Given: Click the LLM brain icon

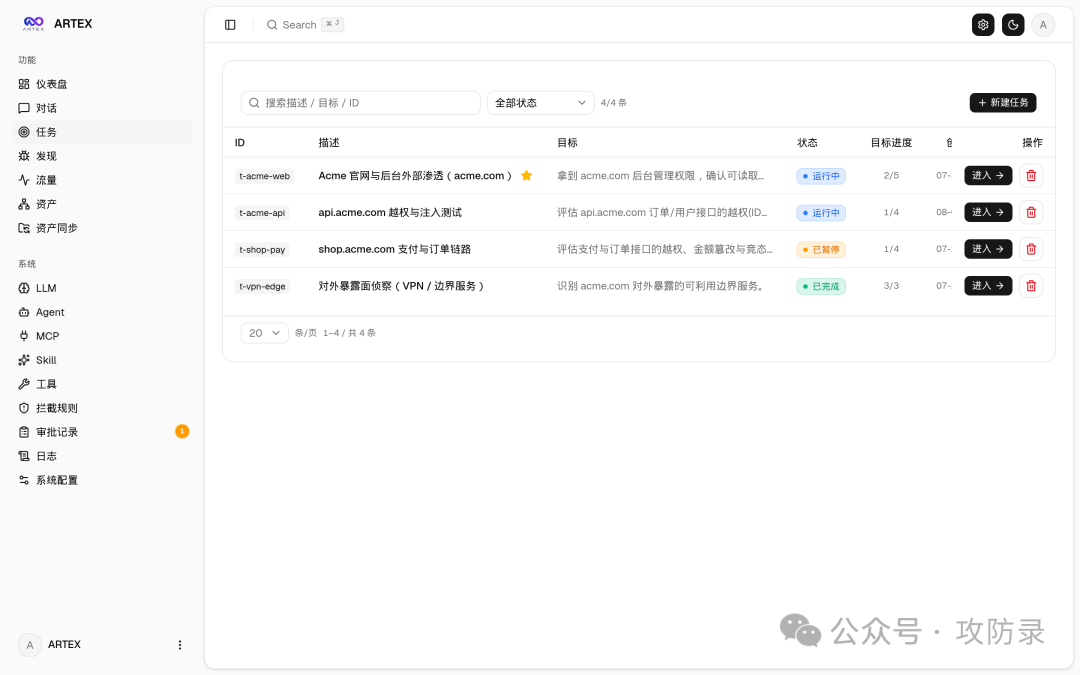Looking at the screenshot, I should click(x=24, y=288).
